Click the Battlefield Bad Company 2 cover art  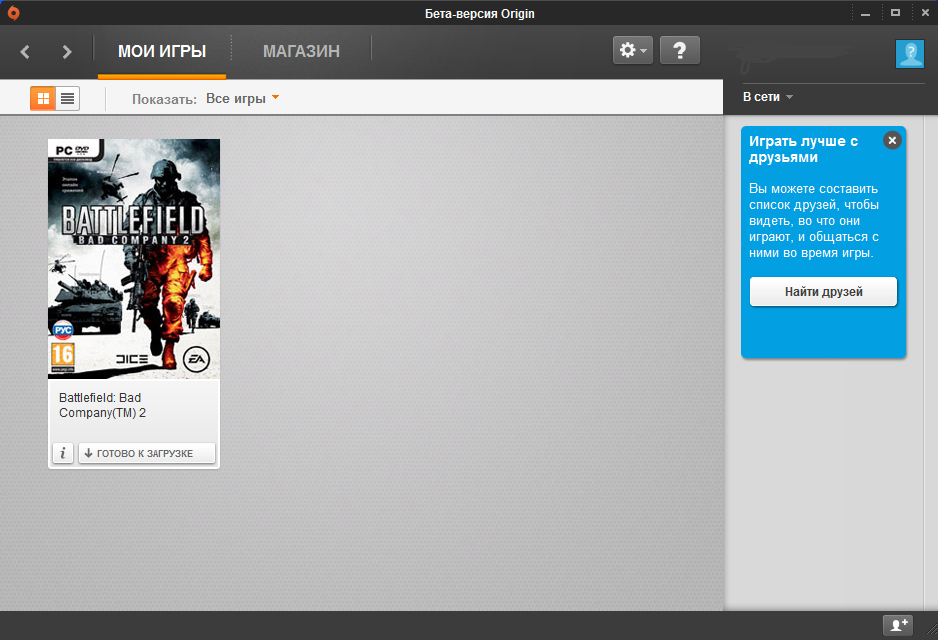(x=134, y=258)
